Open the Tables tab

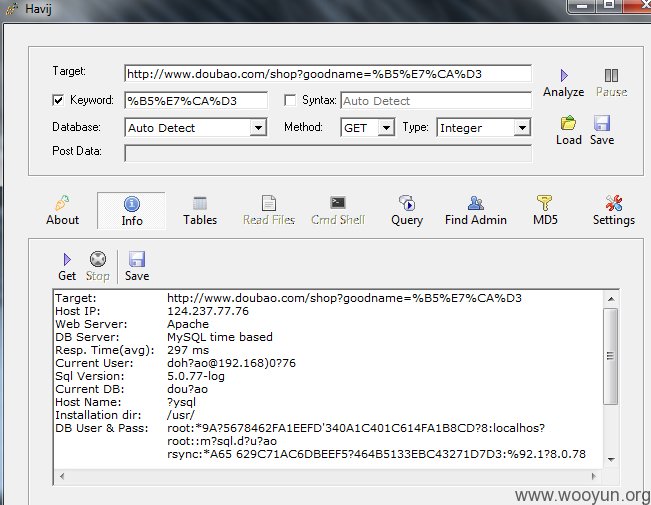pyautogui.click(x=200, y=211)
